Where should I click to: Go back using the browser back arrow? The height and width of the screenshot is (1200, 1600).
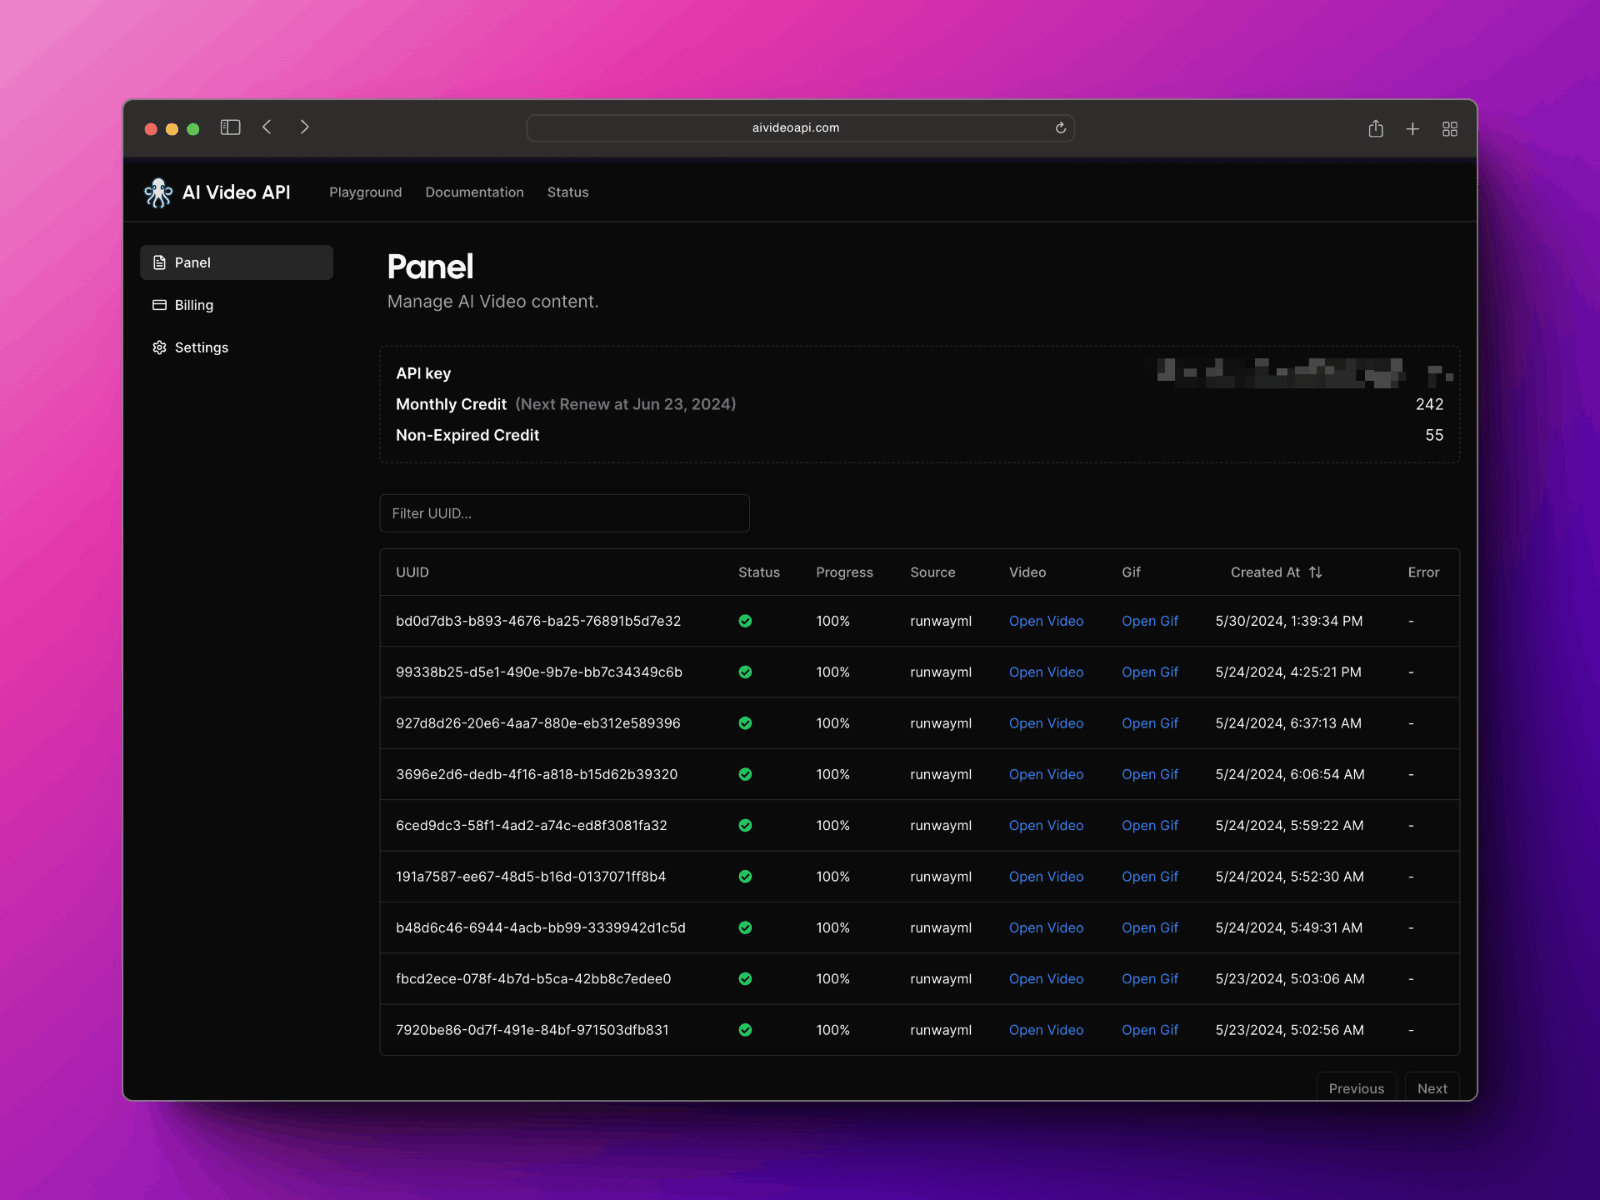point(267,128)
